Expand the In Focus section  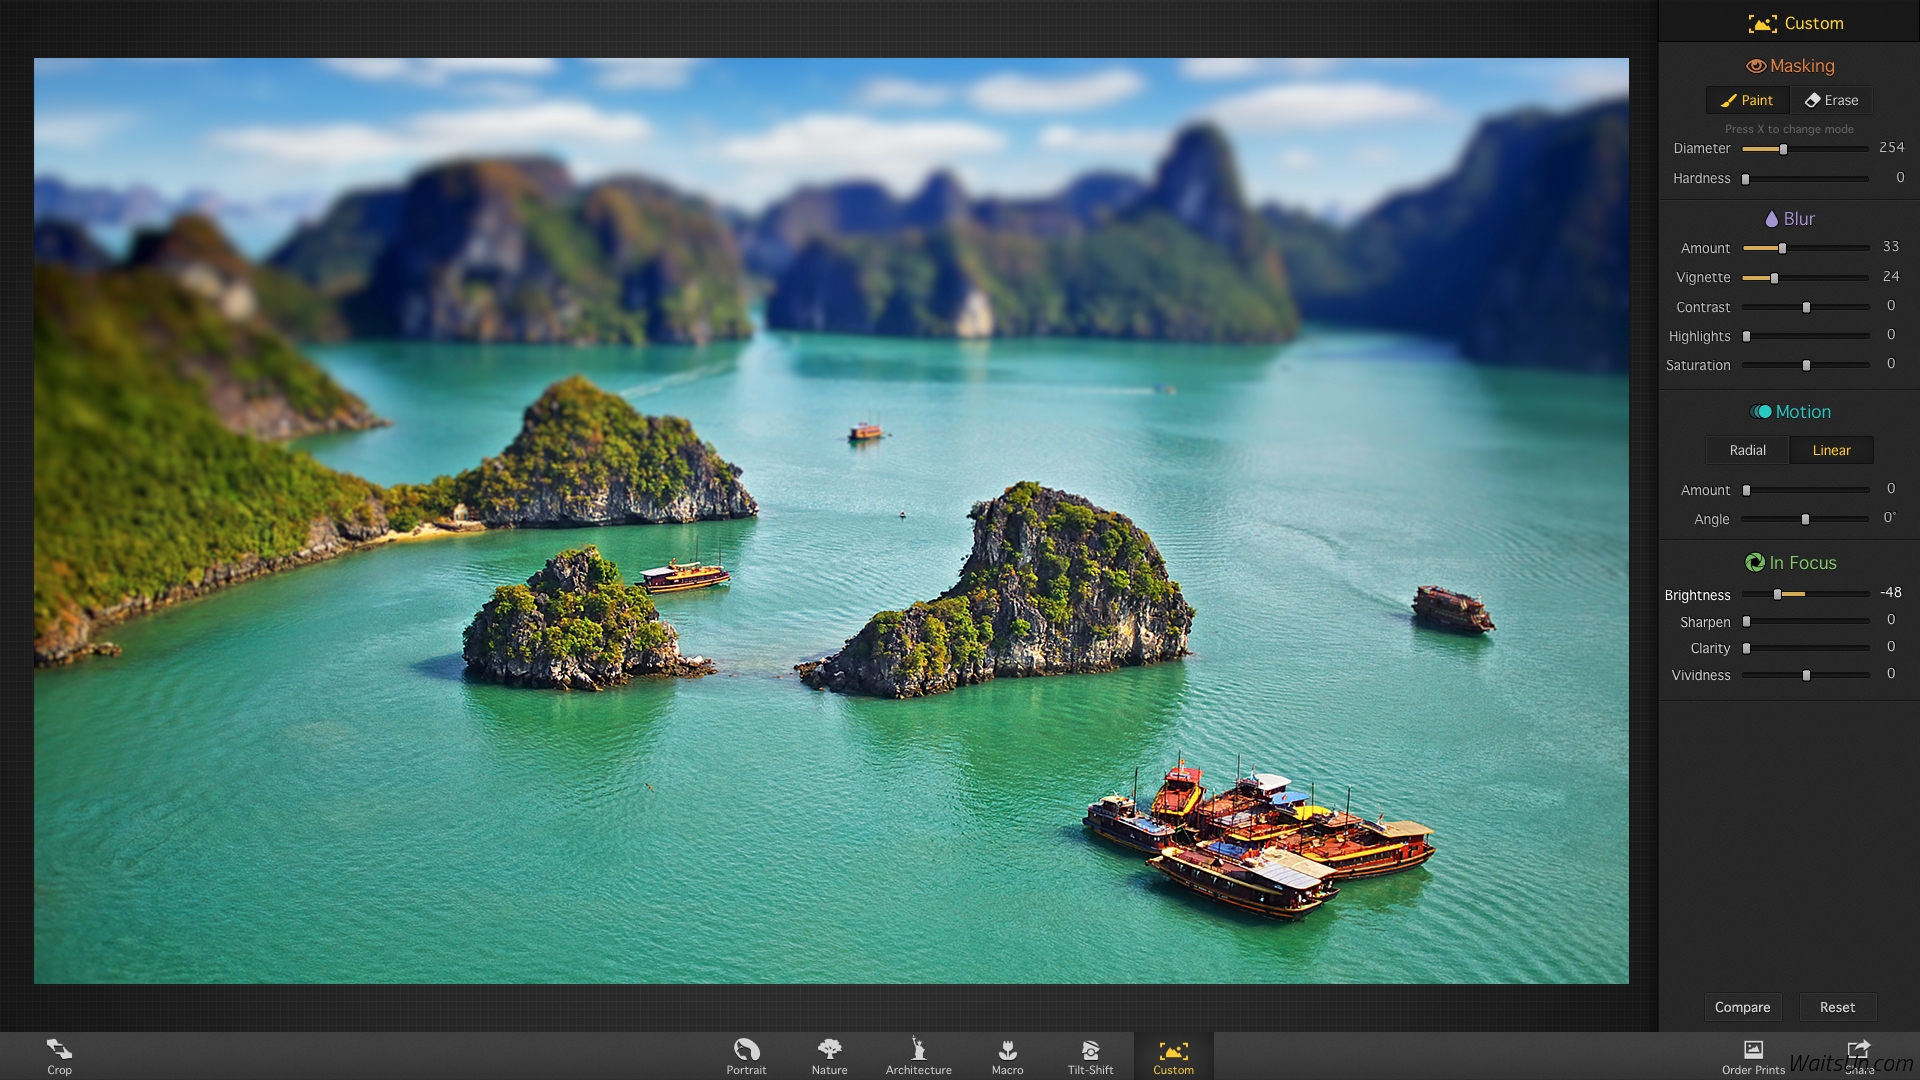point(1790,562)
